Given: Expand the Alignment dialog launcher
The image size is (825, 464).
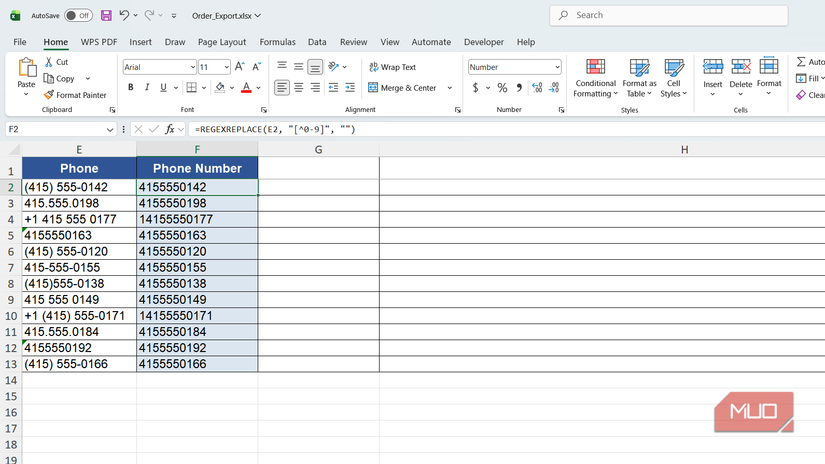Looking at the screenshot, I should click(458, 110).
